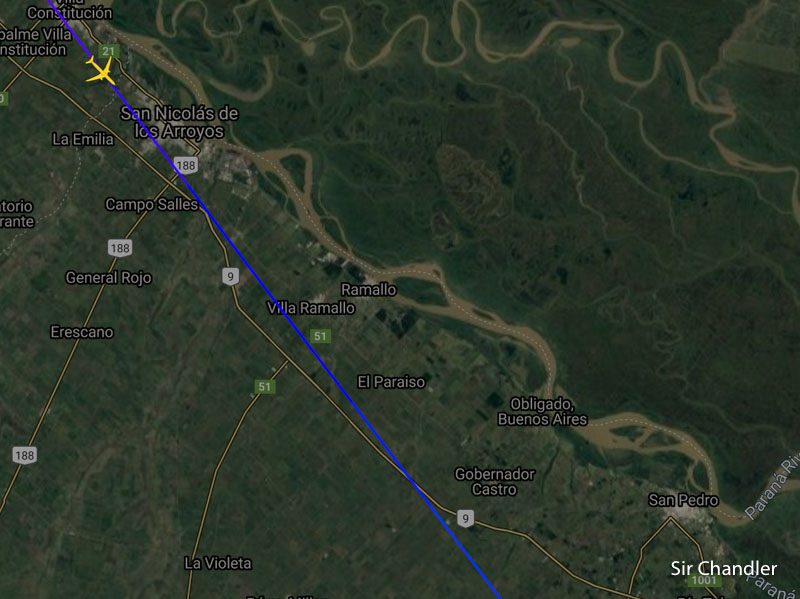Click route 9 shield near General Rojo
The image size is (800, 599).
(x=231, y=277)
